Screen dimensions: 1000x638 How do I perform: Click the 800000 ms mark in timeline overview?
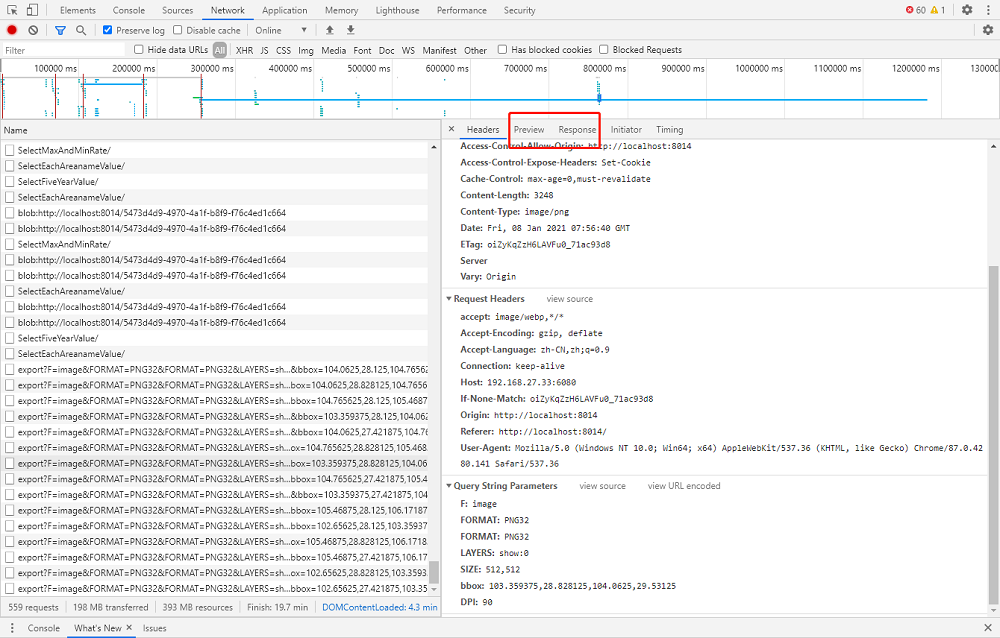pyautogui.click(x=604, y=68)
